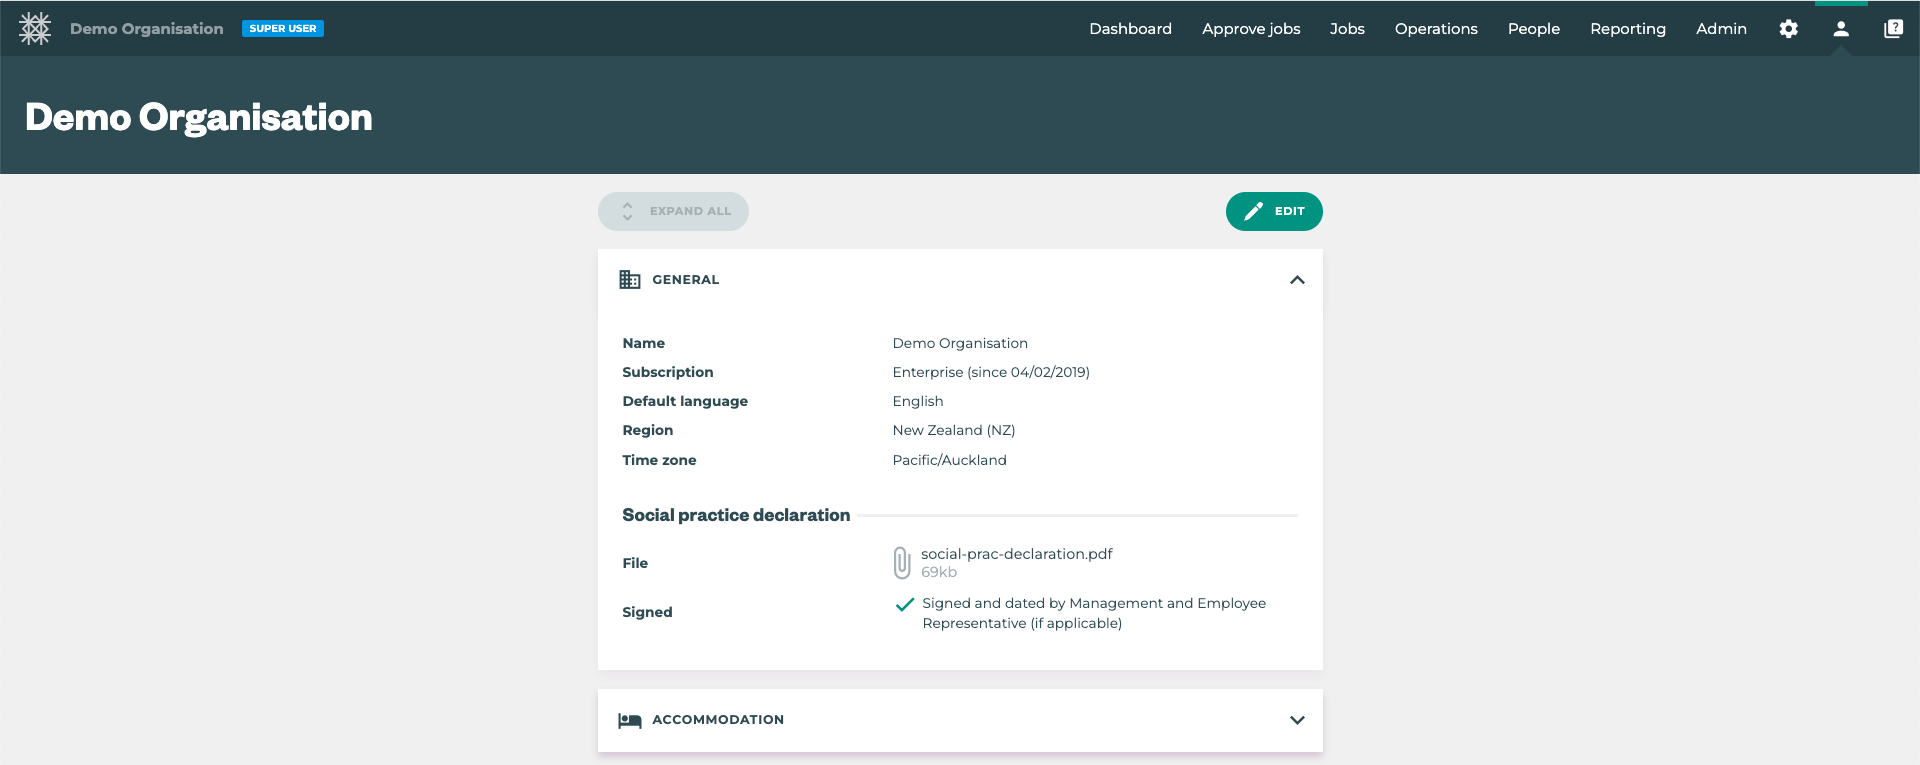
Task: Go to the Dashboard menu
Action: coord(1130,29)
